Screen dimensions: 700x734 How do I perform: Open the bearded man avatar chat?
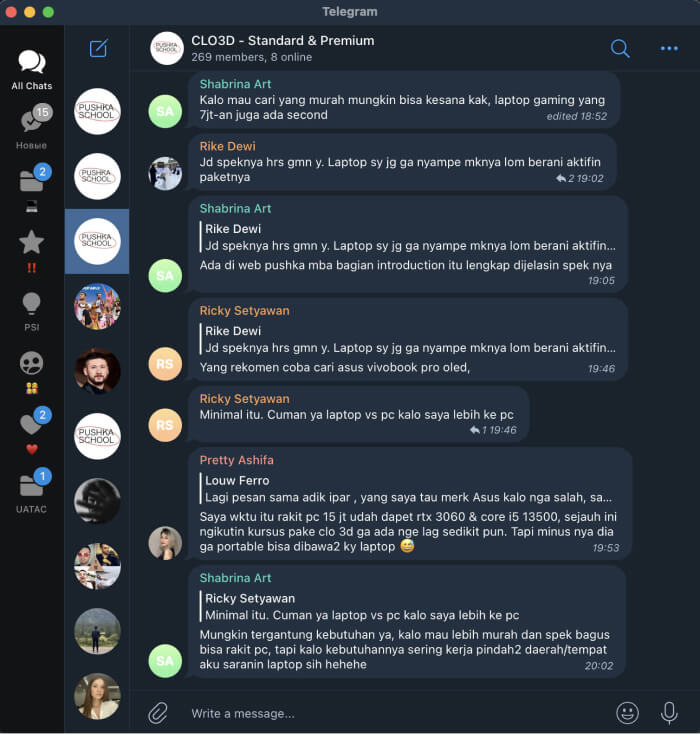pos(97,371)
